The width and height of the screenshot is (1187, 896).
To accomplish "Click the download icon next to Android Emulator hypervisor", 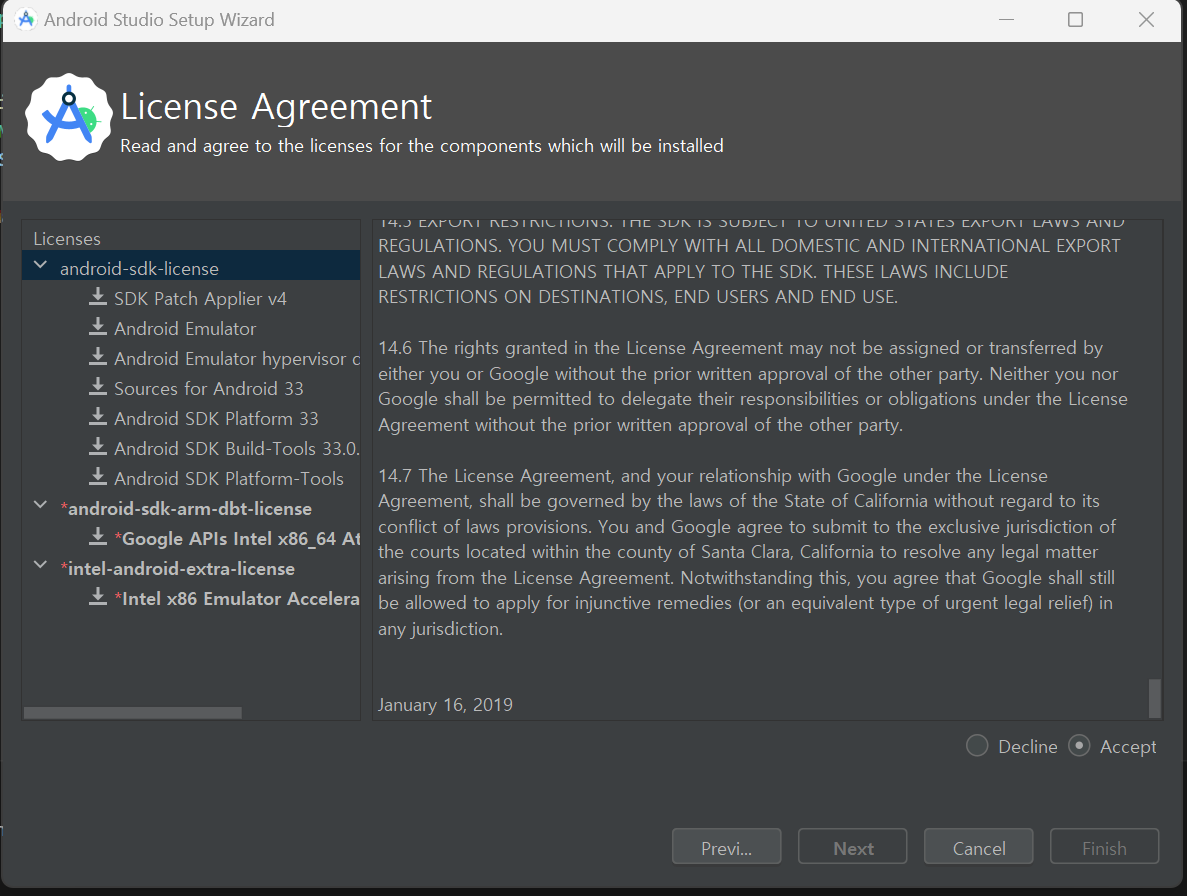I will pyautogui.click(x=98, y=357).
